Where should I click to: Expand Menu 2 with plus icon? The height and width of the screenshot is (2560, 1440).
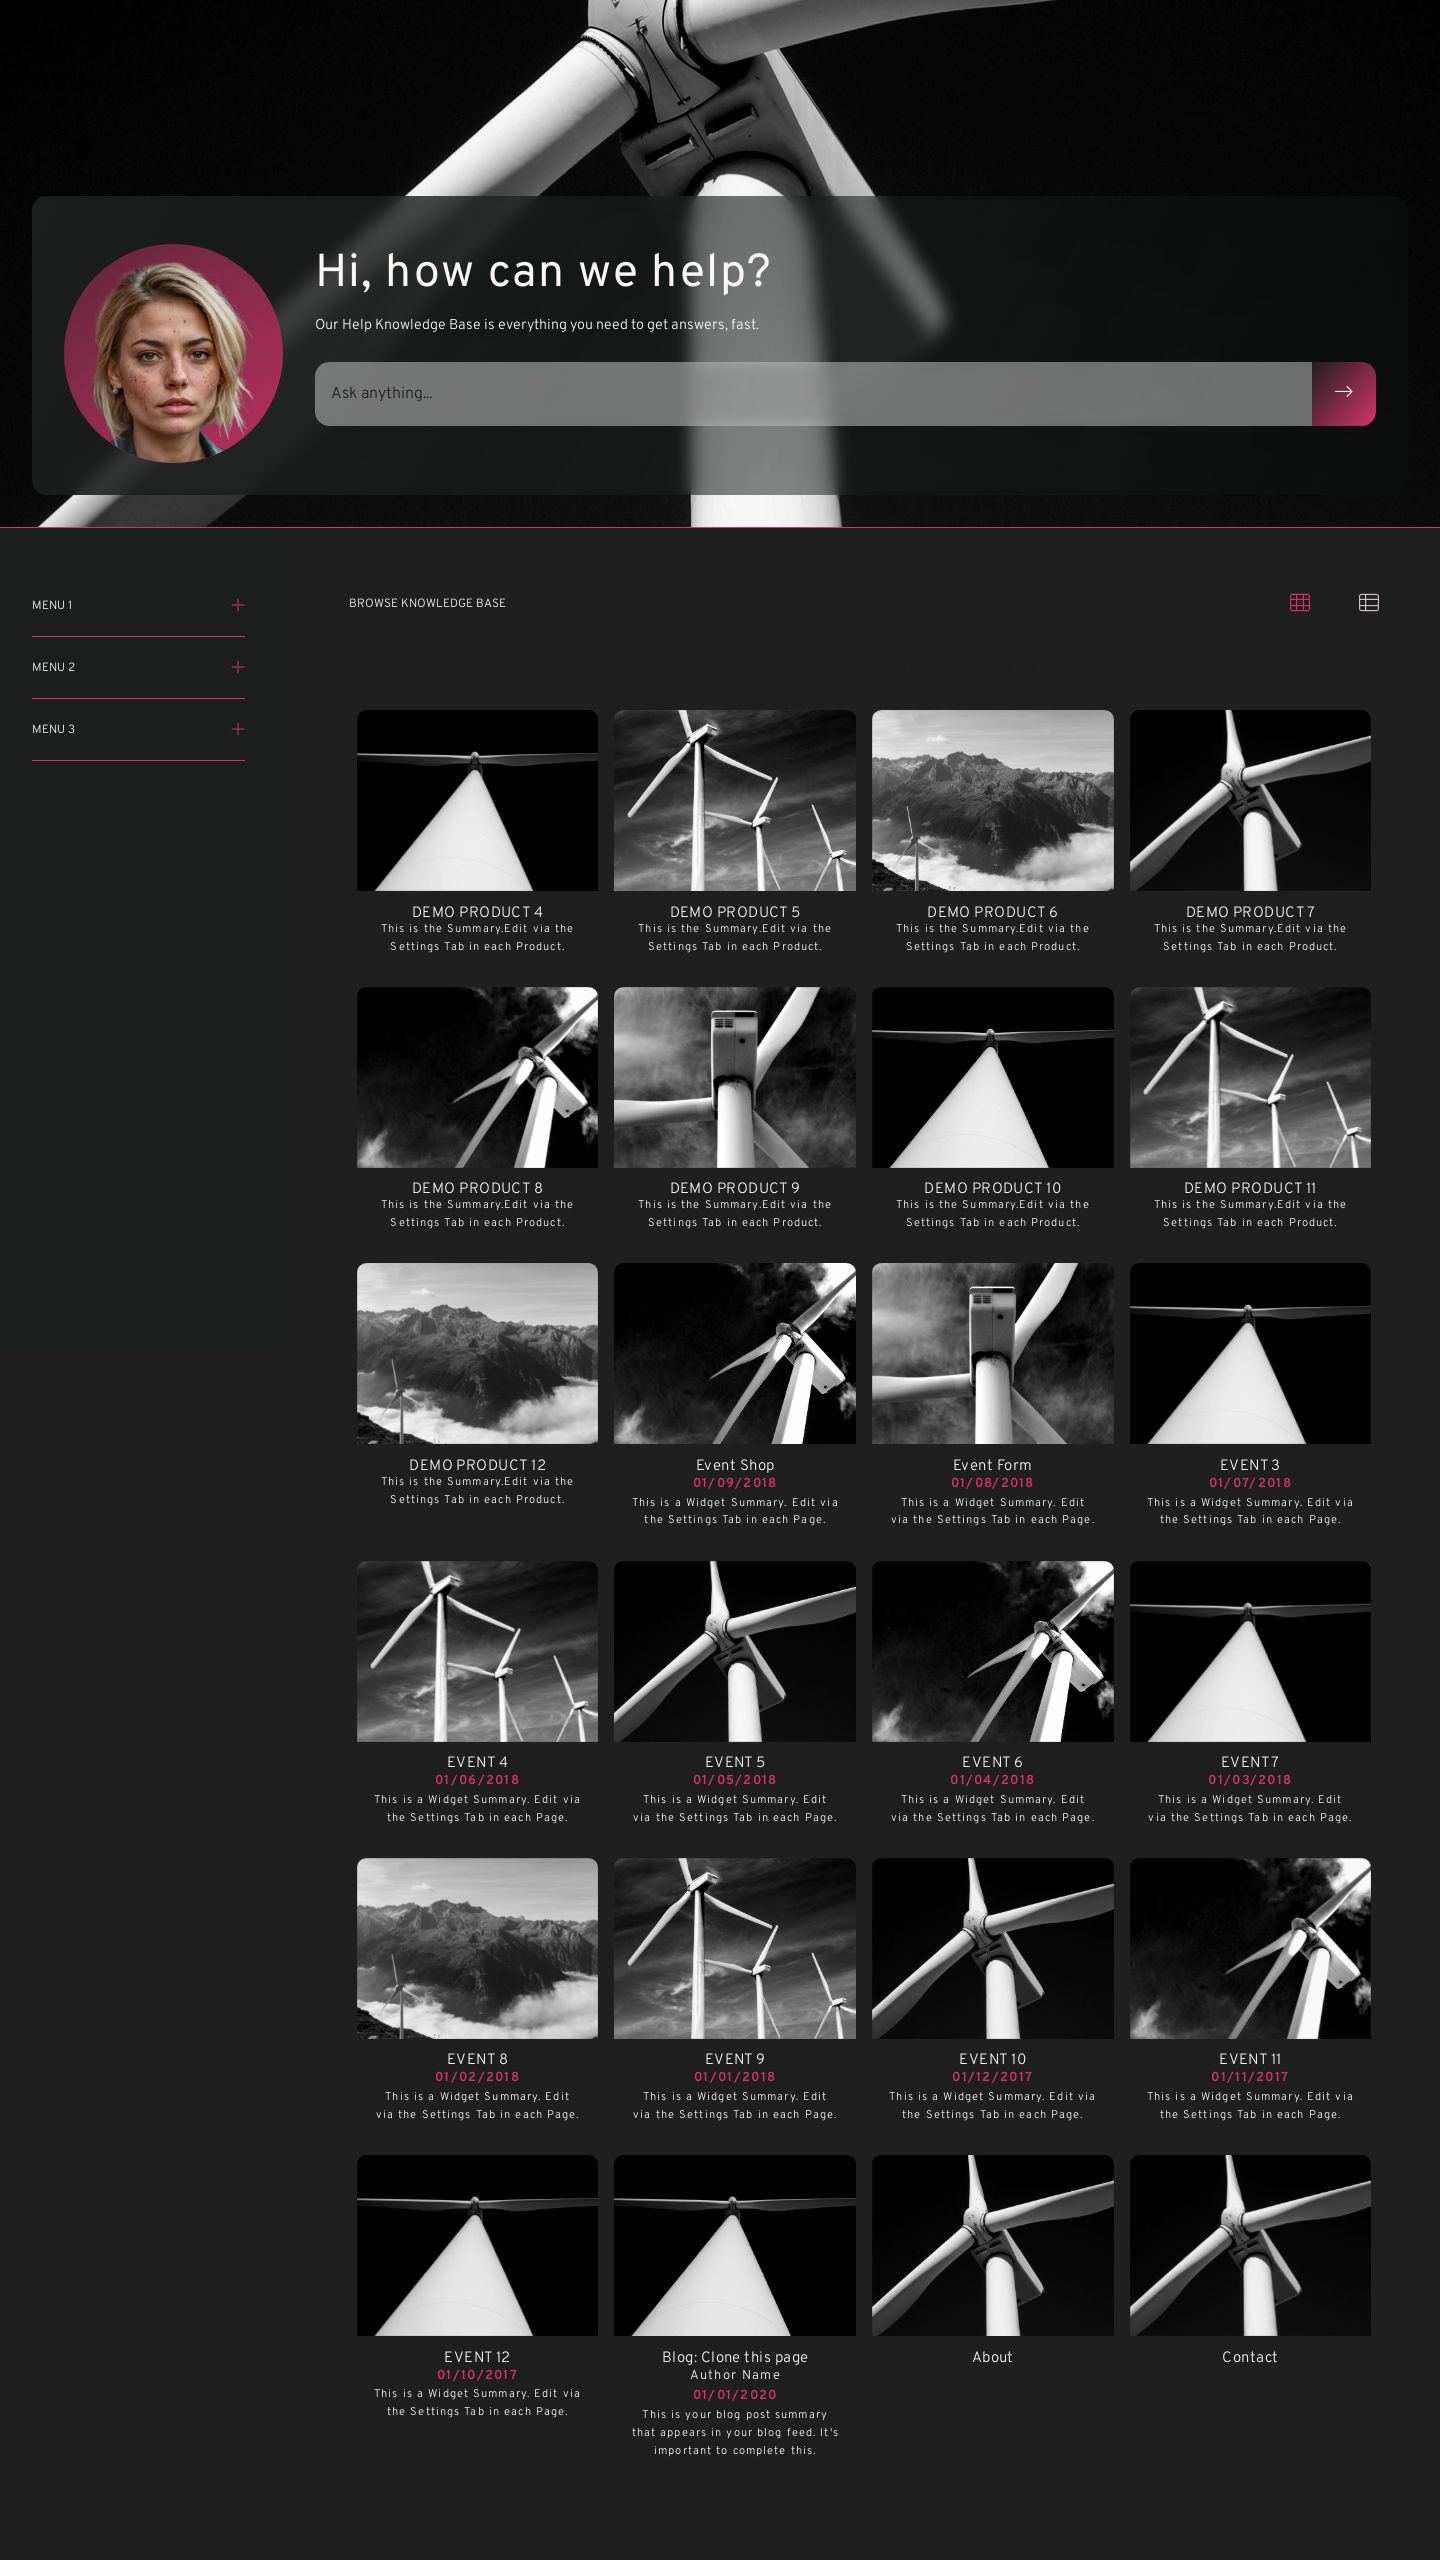[237, 667]
